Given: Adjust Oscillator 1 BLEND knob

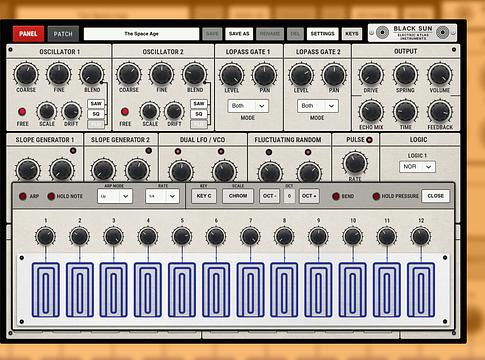Looking at the screenshot, I should [x=91, y=74].
